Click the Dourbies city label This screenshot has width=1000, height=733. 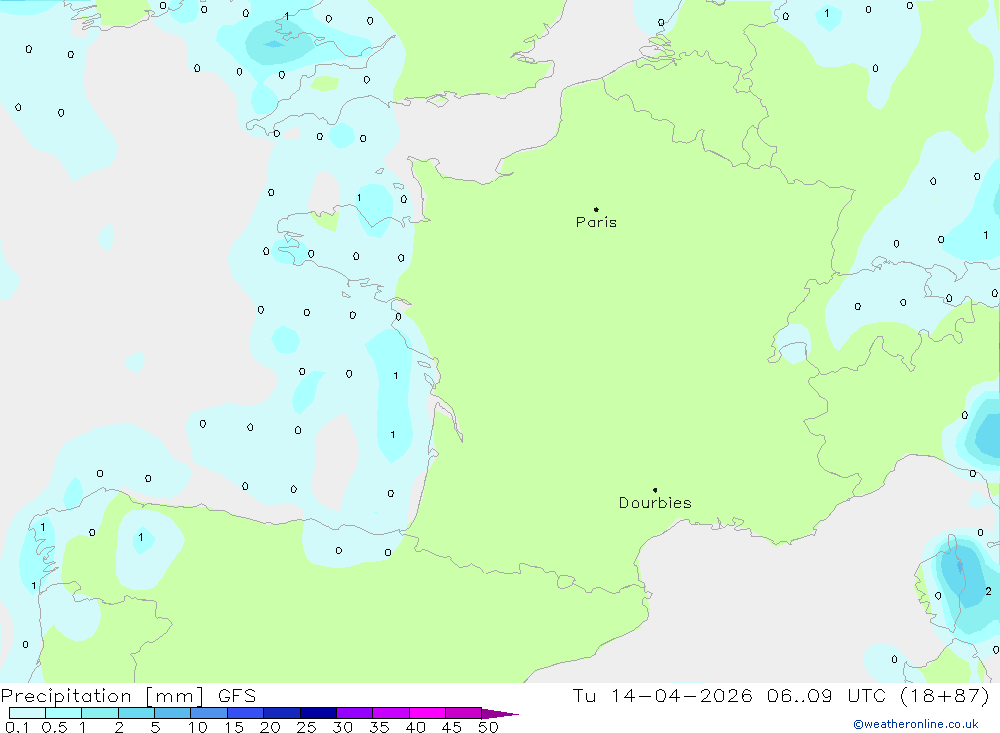(655, 503)
